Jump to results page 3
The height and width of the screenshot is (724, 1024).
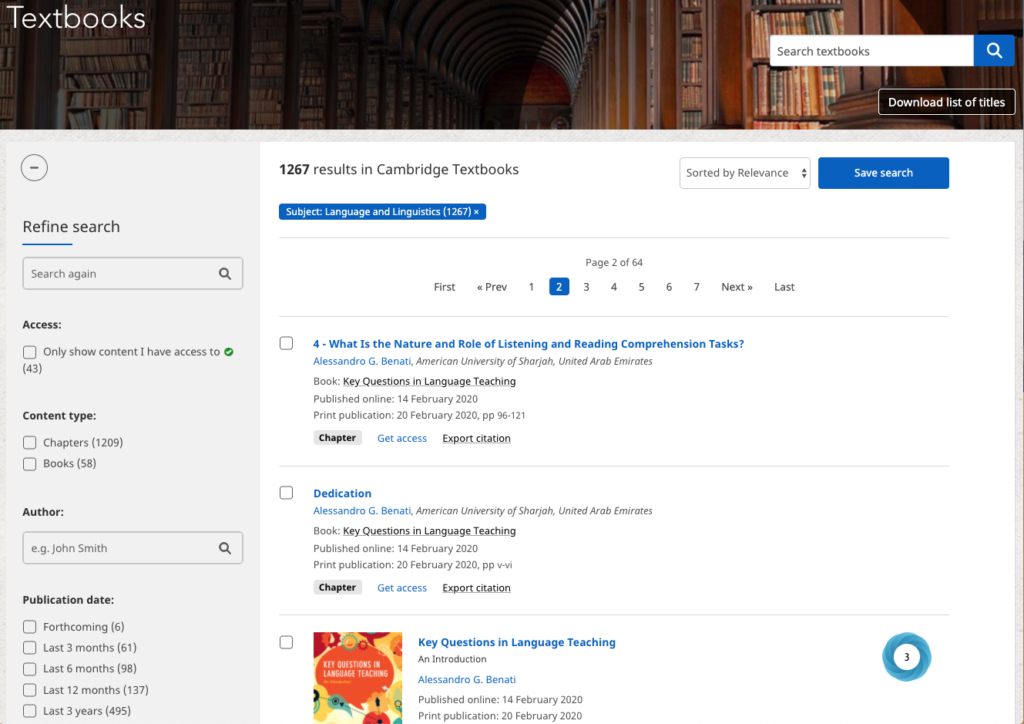(586, 287)
